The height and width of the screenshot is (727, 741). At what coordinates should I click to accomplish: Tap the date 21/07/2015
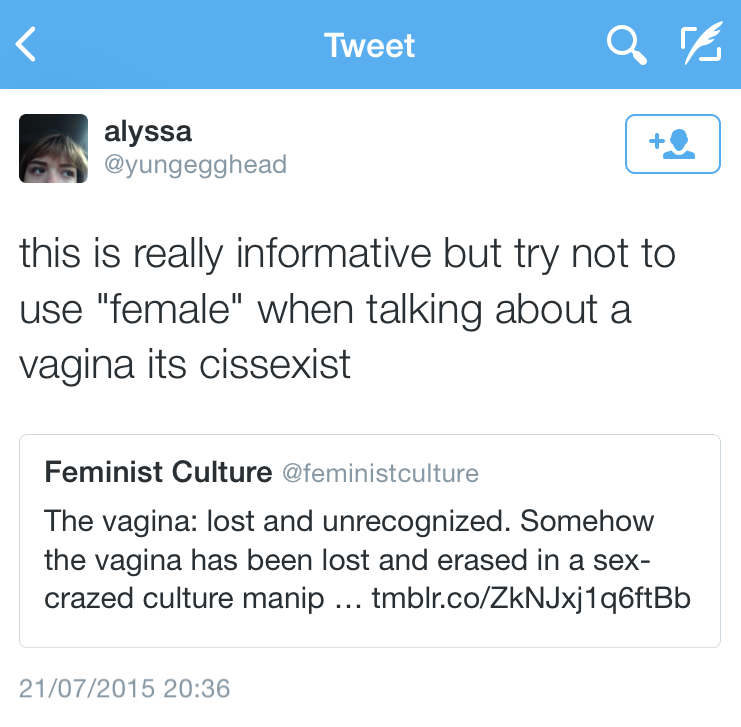[x=88, y=688]
